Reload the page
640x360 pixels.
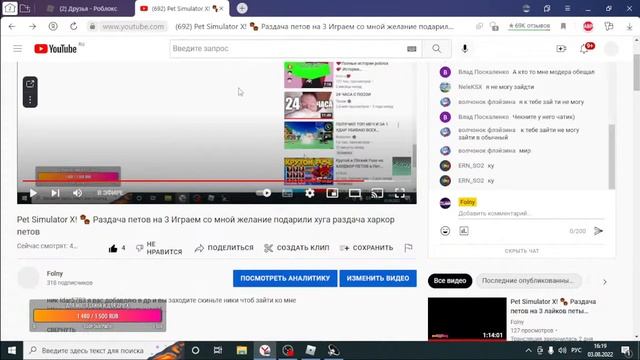click(x=73, y=27)
